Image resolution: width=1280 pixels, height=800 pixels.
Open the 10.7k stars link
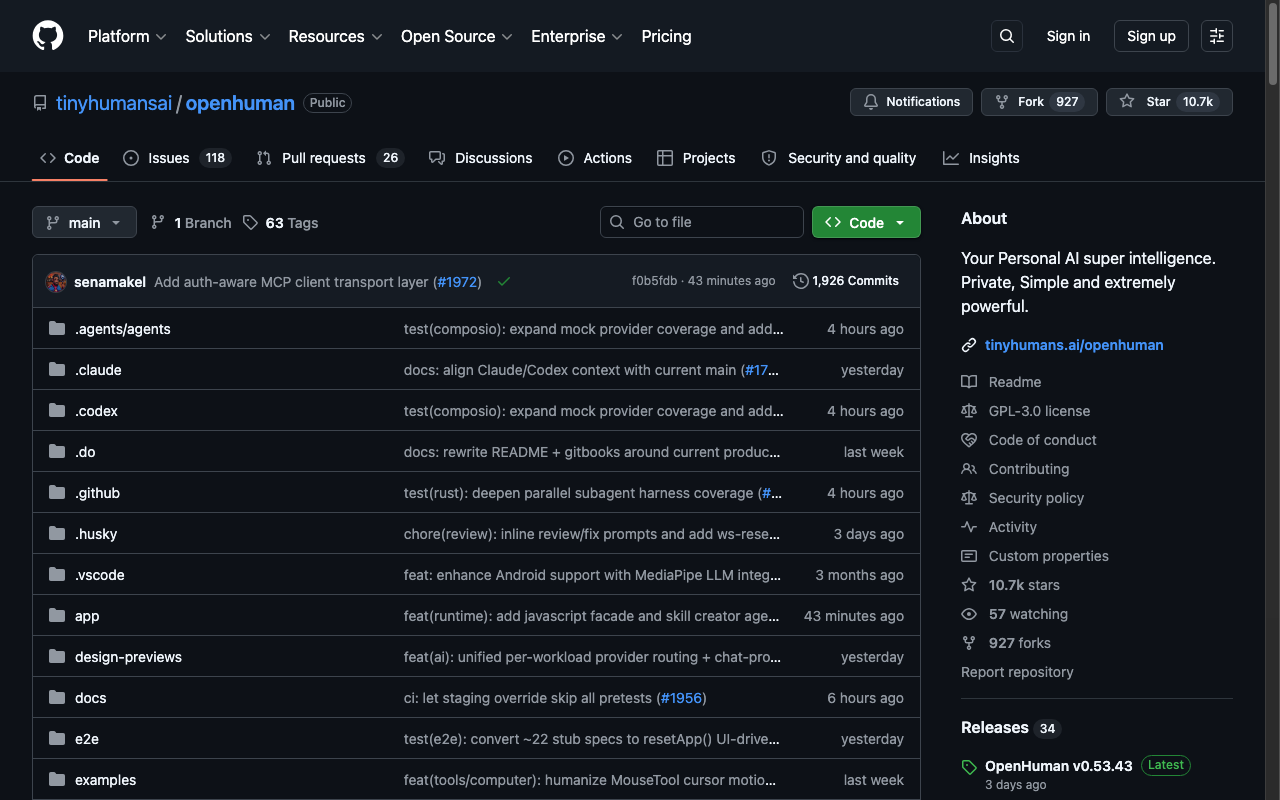(x=1024, y=585)
